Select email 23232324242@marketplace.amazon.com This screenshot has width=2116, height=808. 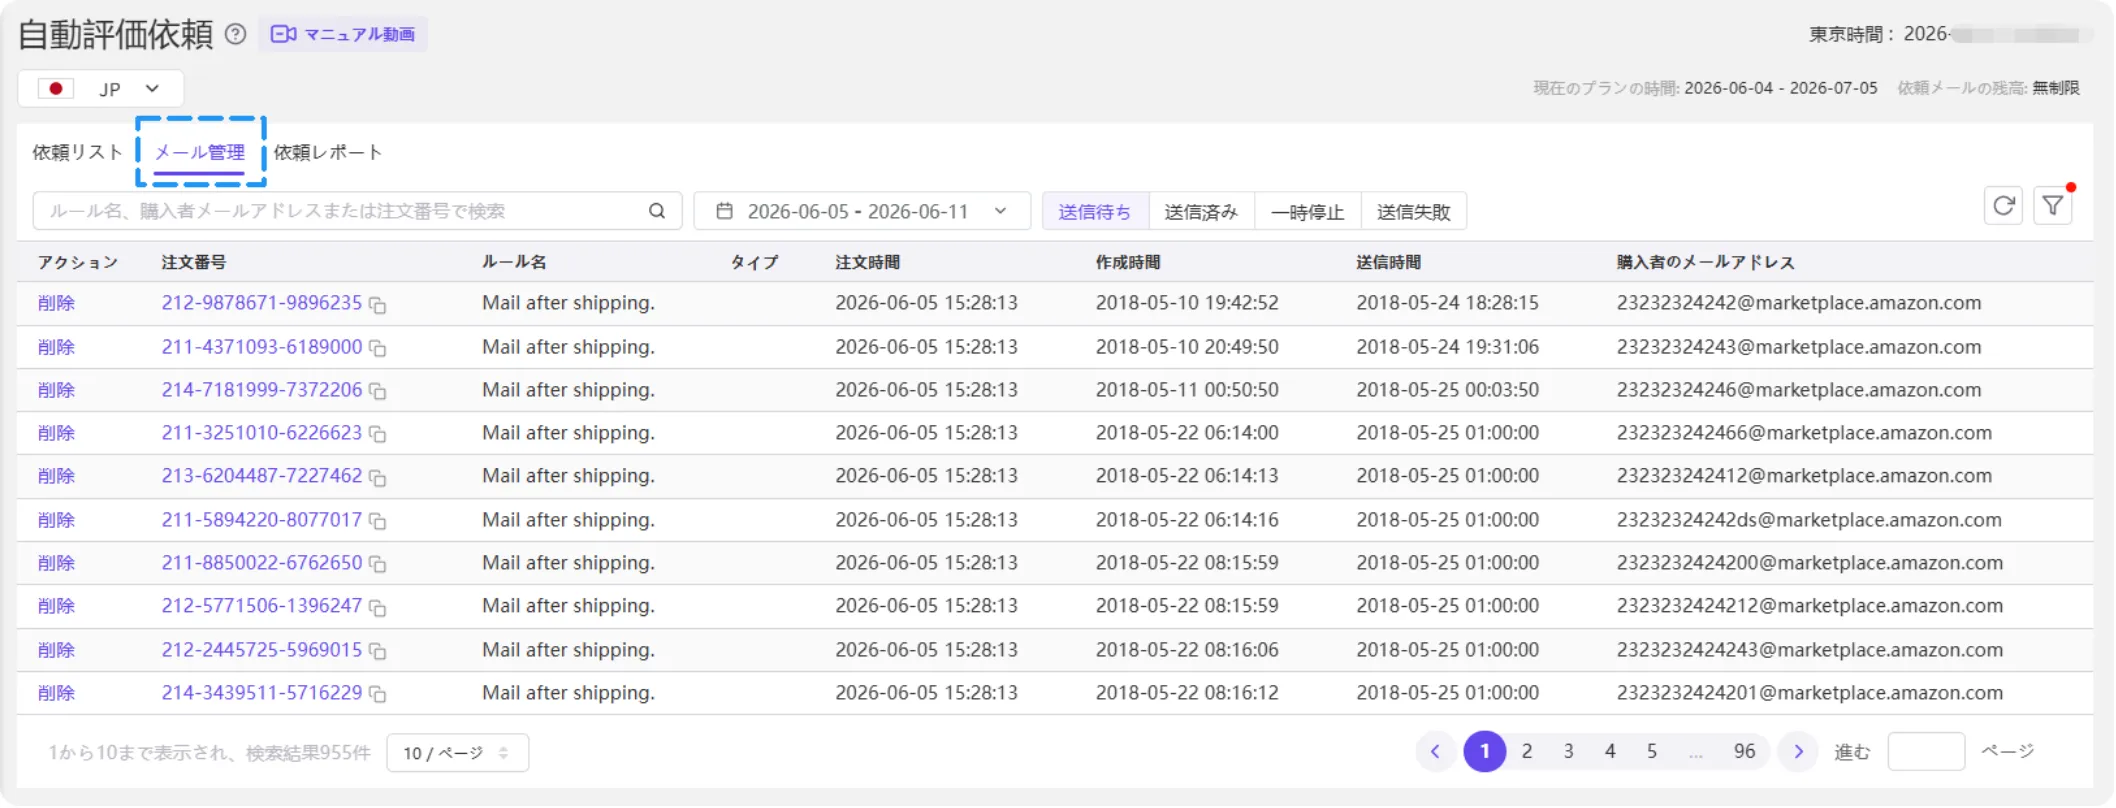[x=1799, y=303]
